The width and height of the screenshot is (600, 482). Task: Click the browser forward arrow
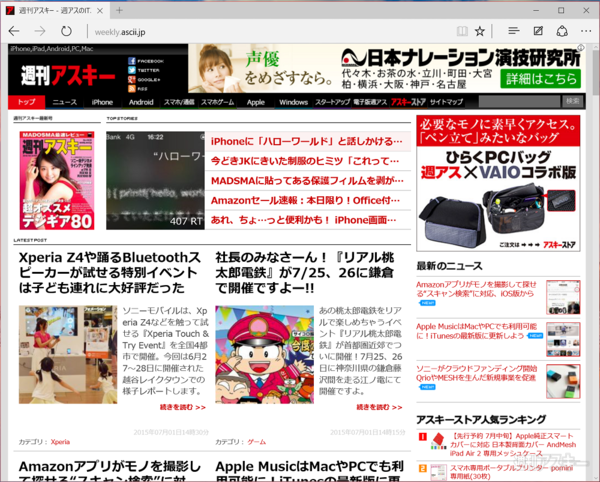(40, 31)
